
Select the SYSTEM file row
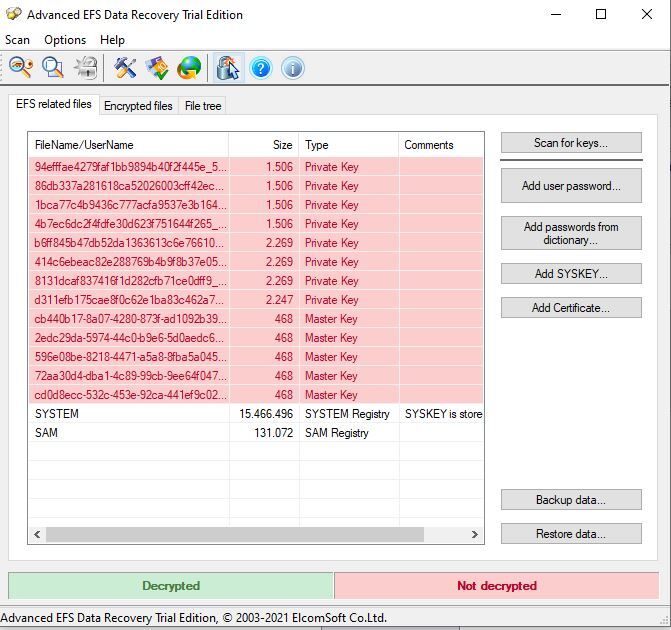(x=256, y=413)
